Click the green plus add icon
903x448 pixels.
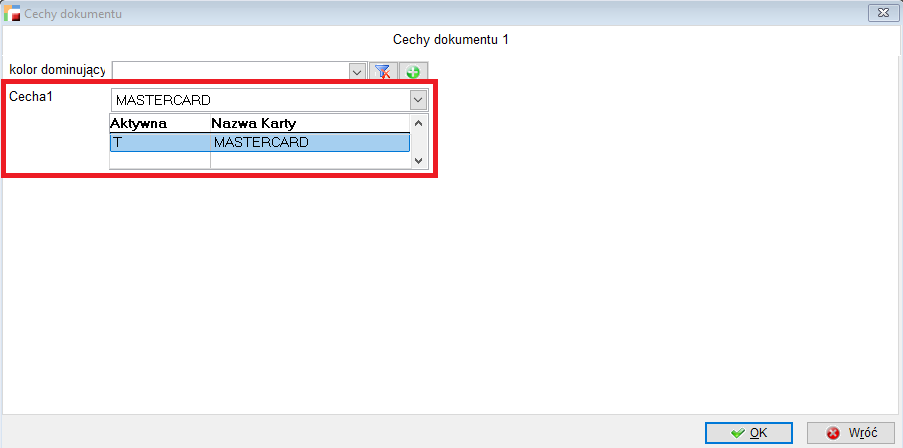tap(413, 71)
